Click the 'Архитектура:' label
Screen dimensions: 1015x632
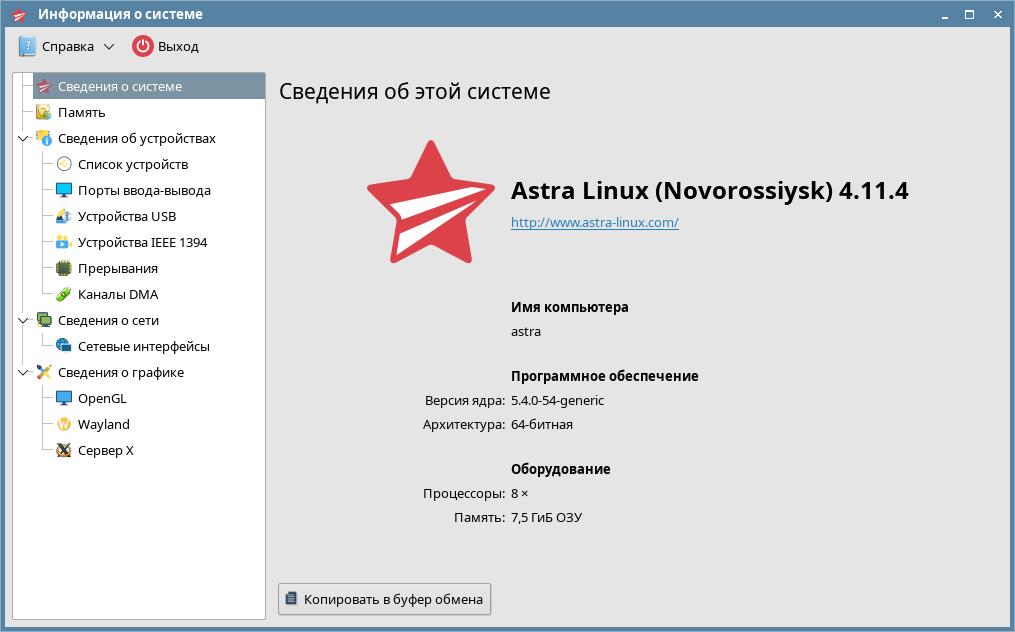463,425
